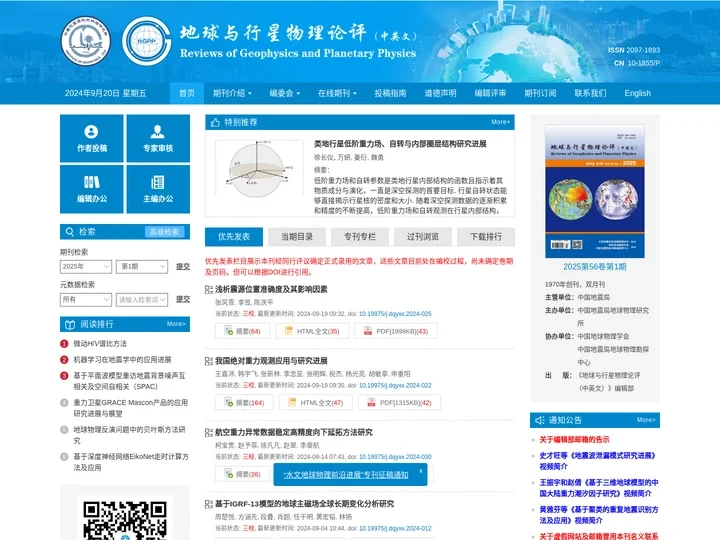The image size is (720, 540).
Task: Click the 请输入检索词 search input
Action: click(x=142, y=299)
